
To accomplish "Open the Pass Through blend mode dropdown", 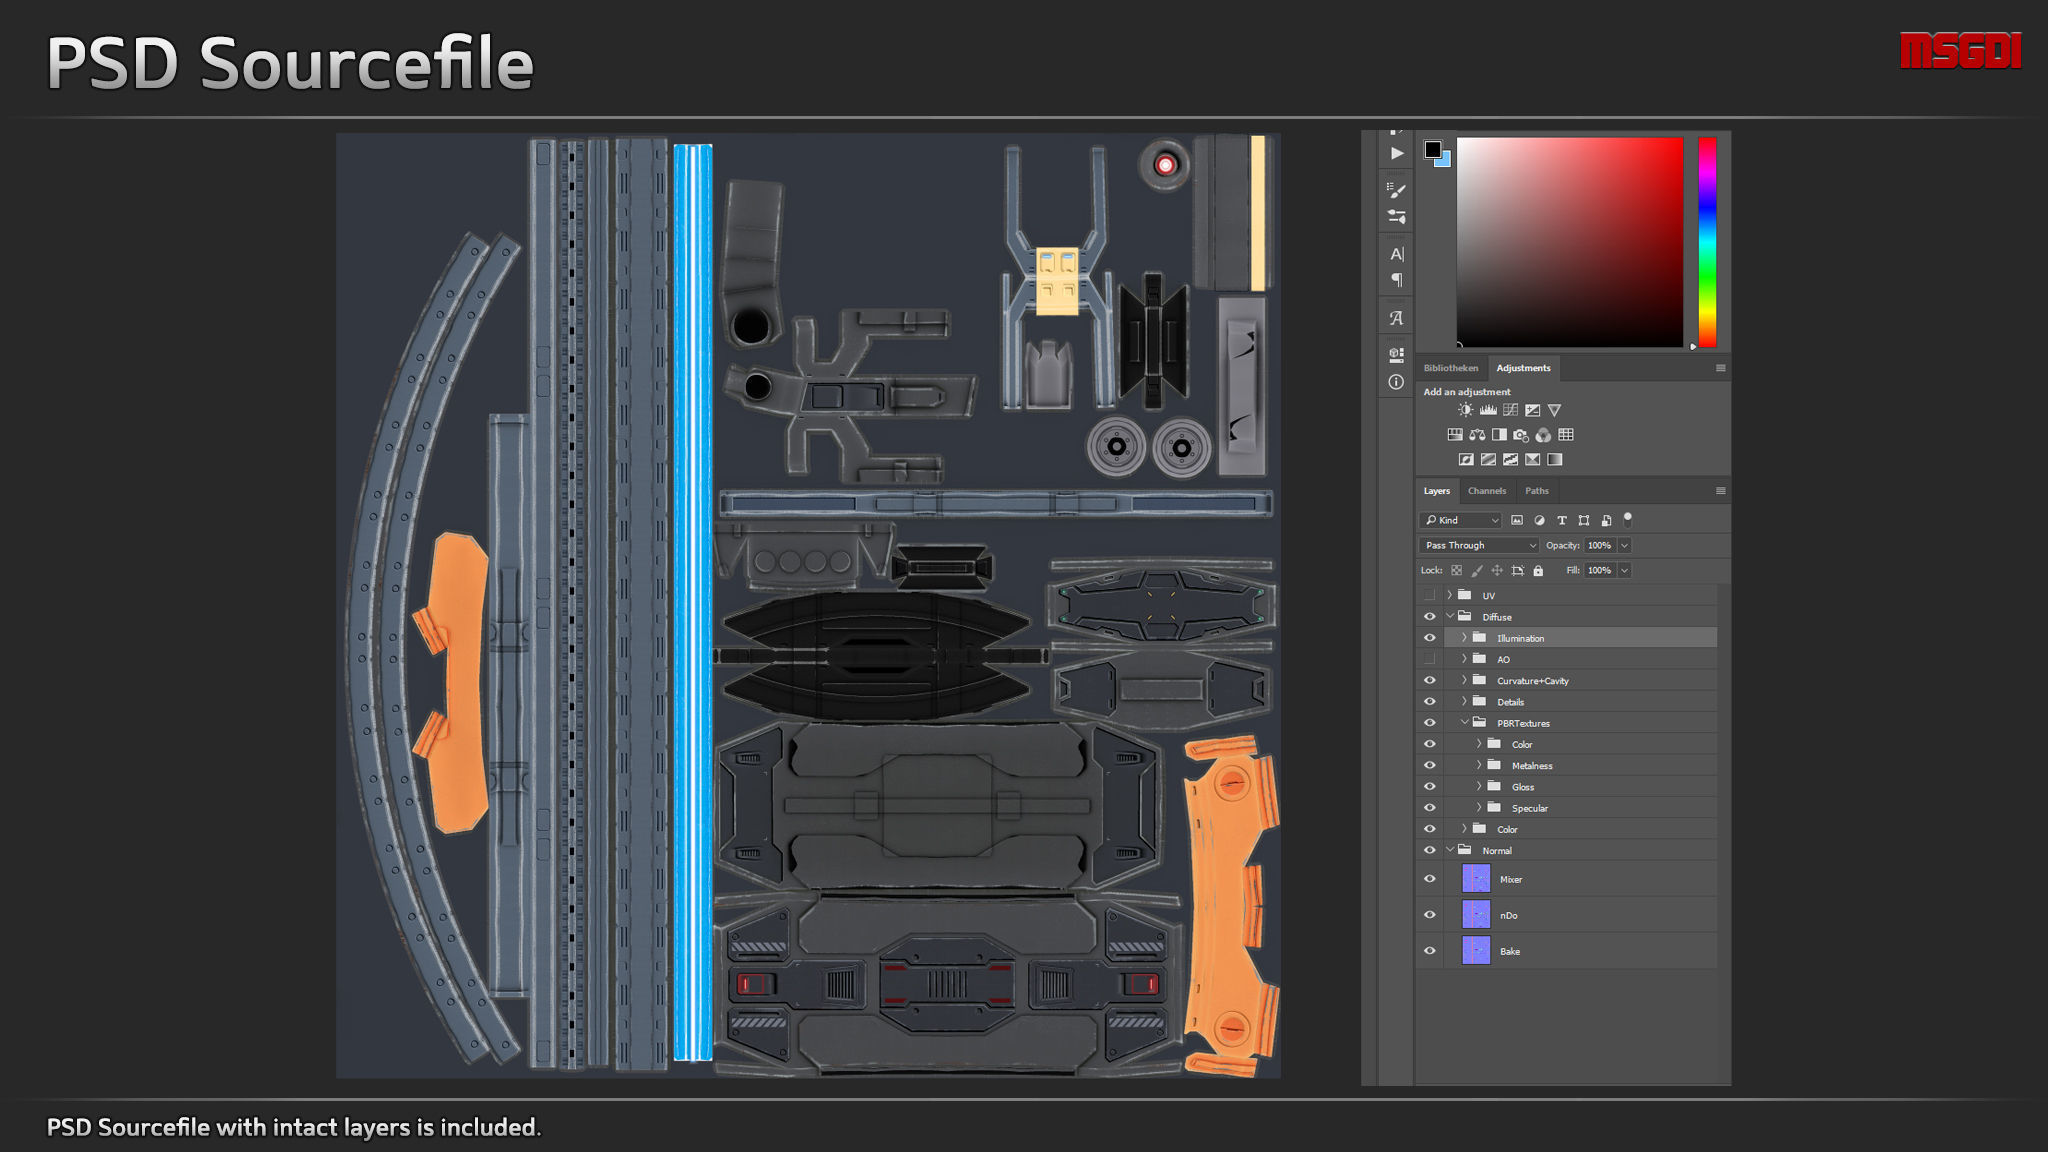I will click(x=1478, y=545).
